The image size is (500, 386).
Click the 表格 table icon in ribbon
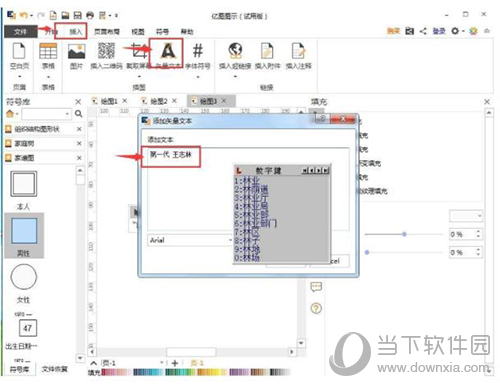(48, 51)
